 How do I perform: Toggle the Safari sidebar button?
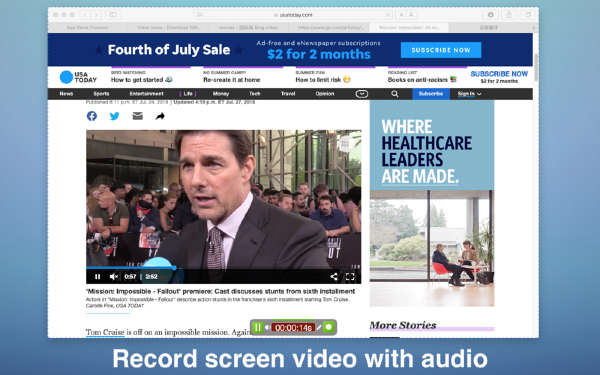pos(113,15)
